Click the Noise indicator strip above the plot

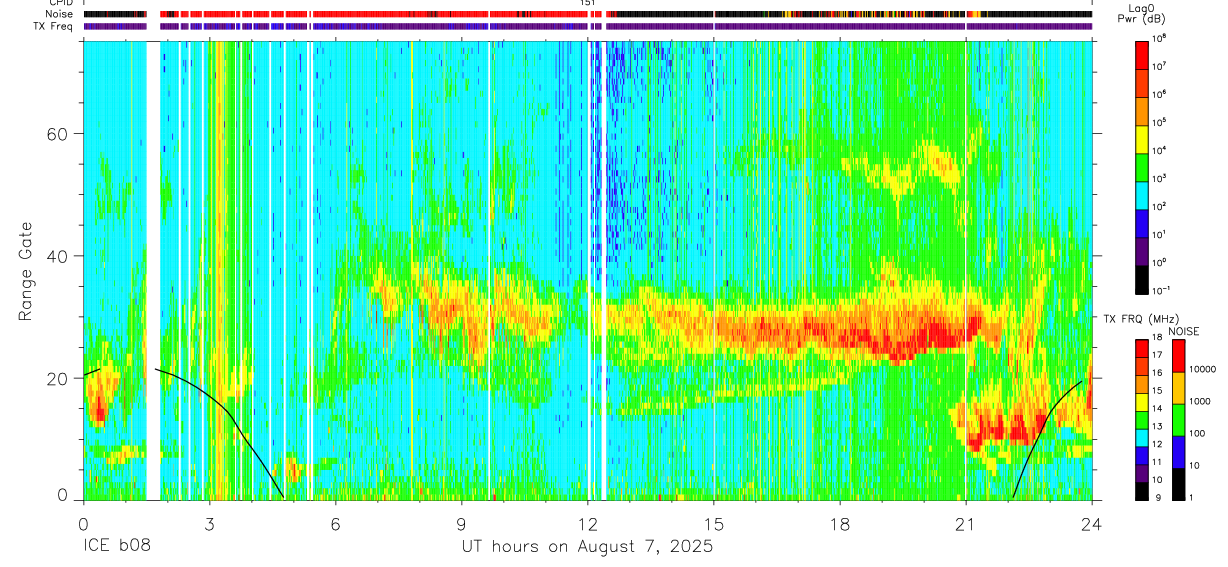click(587, 14)
